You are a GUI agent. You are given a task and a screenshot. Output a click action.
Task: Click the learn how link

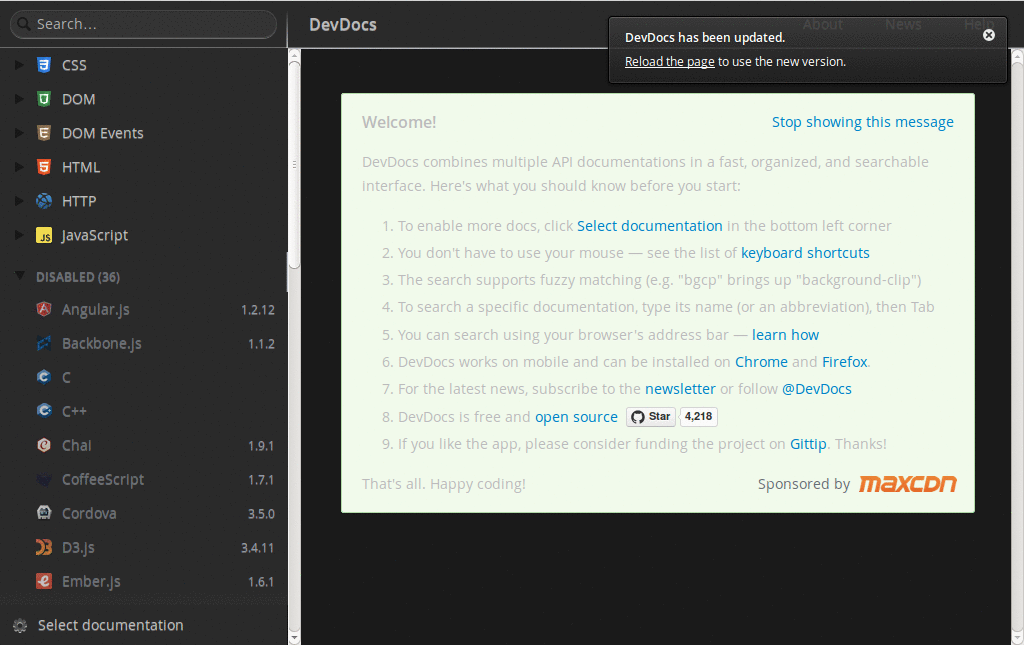[x=785, y=335]
